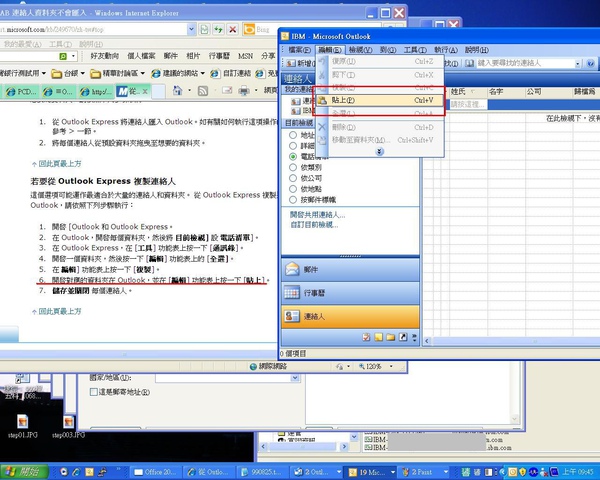
Task: Click the Windows 開始 Start button
Action: pyautogui.click(x=24, y=472)
